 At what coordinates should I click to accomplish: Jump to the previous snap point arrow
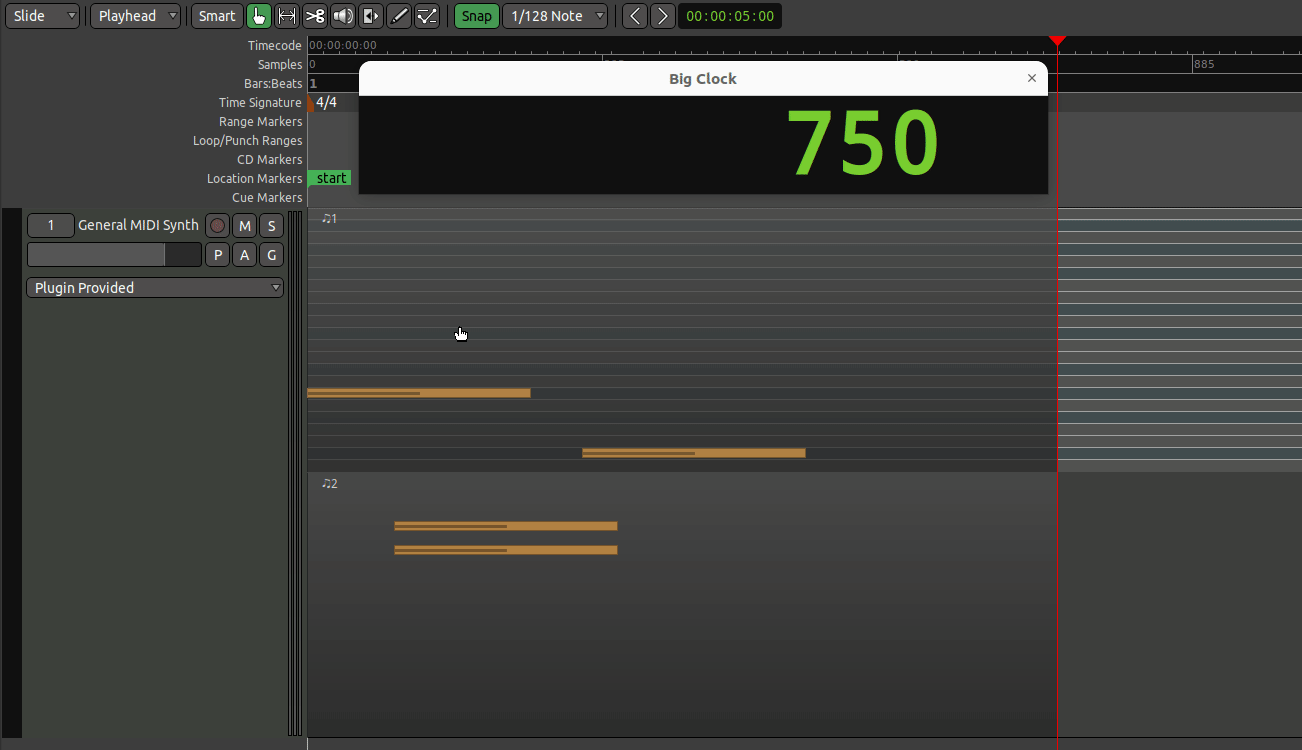pos(634,16)
